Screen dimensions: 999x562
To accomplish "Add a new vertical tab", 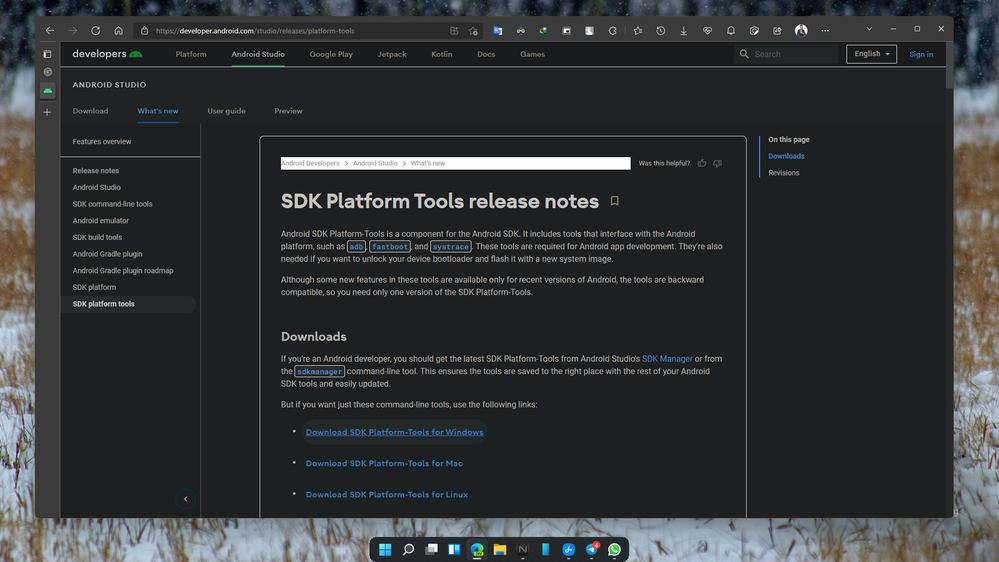I will 47,112.
